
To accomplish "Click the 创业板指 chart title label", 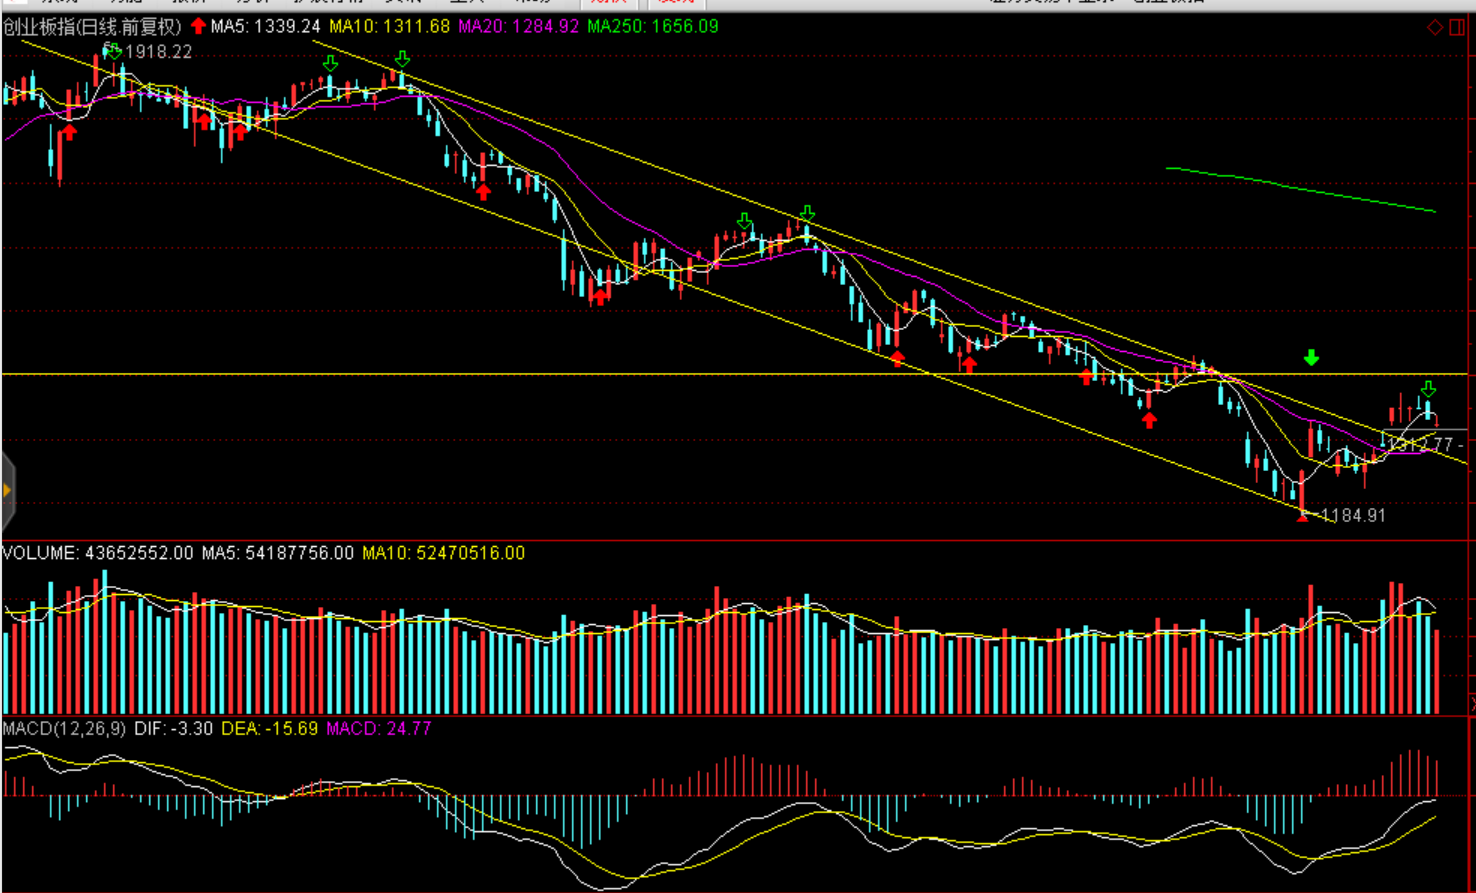I will coord(92,27).
